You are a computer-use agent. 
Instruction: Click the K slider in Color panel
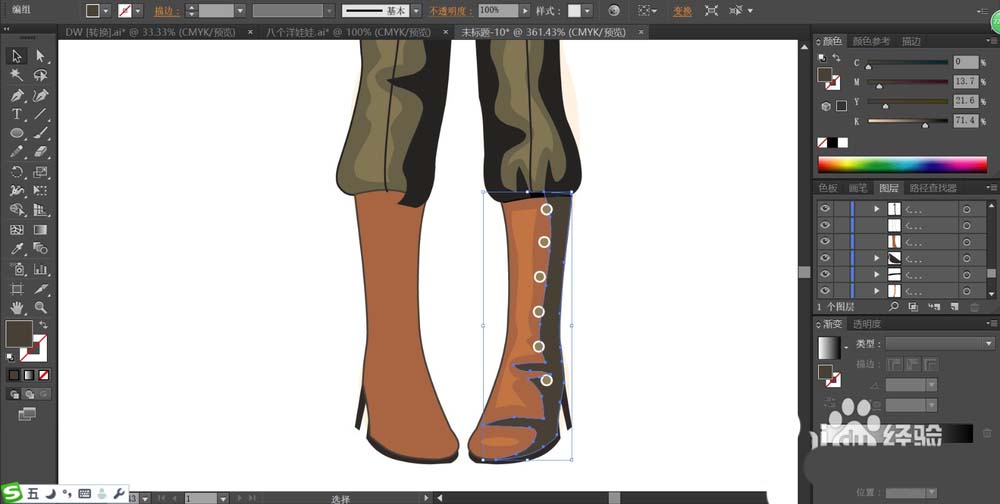(908, 121)
